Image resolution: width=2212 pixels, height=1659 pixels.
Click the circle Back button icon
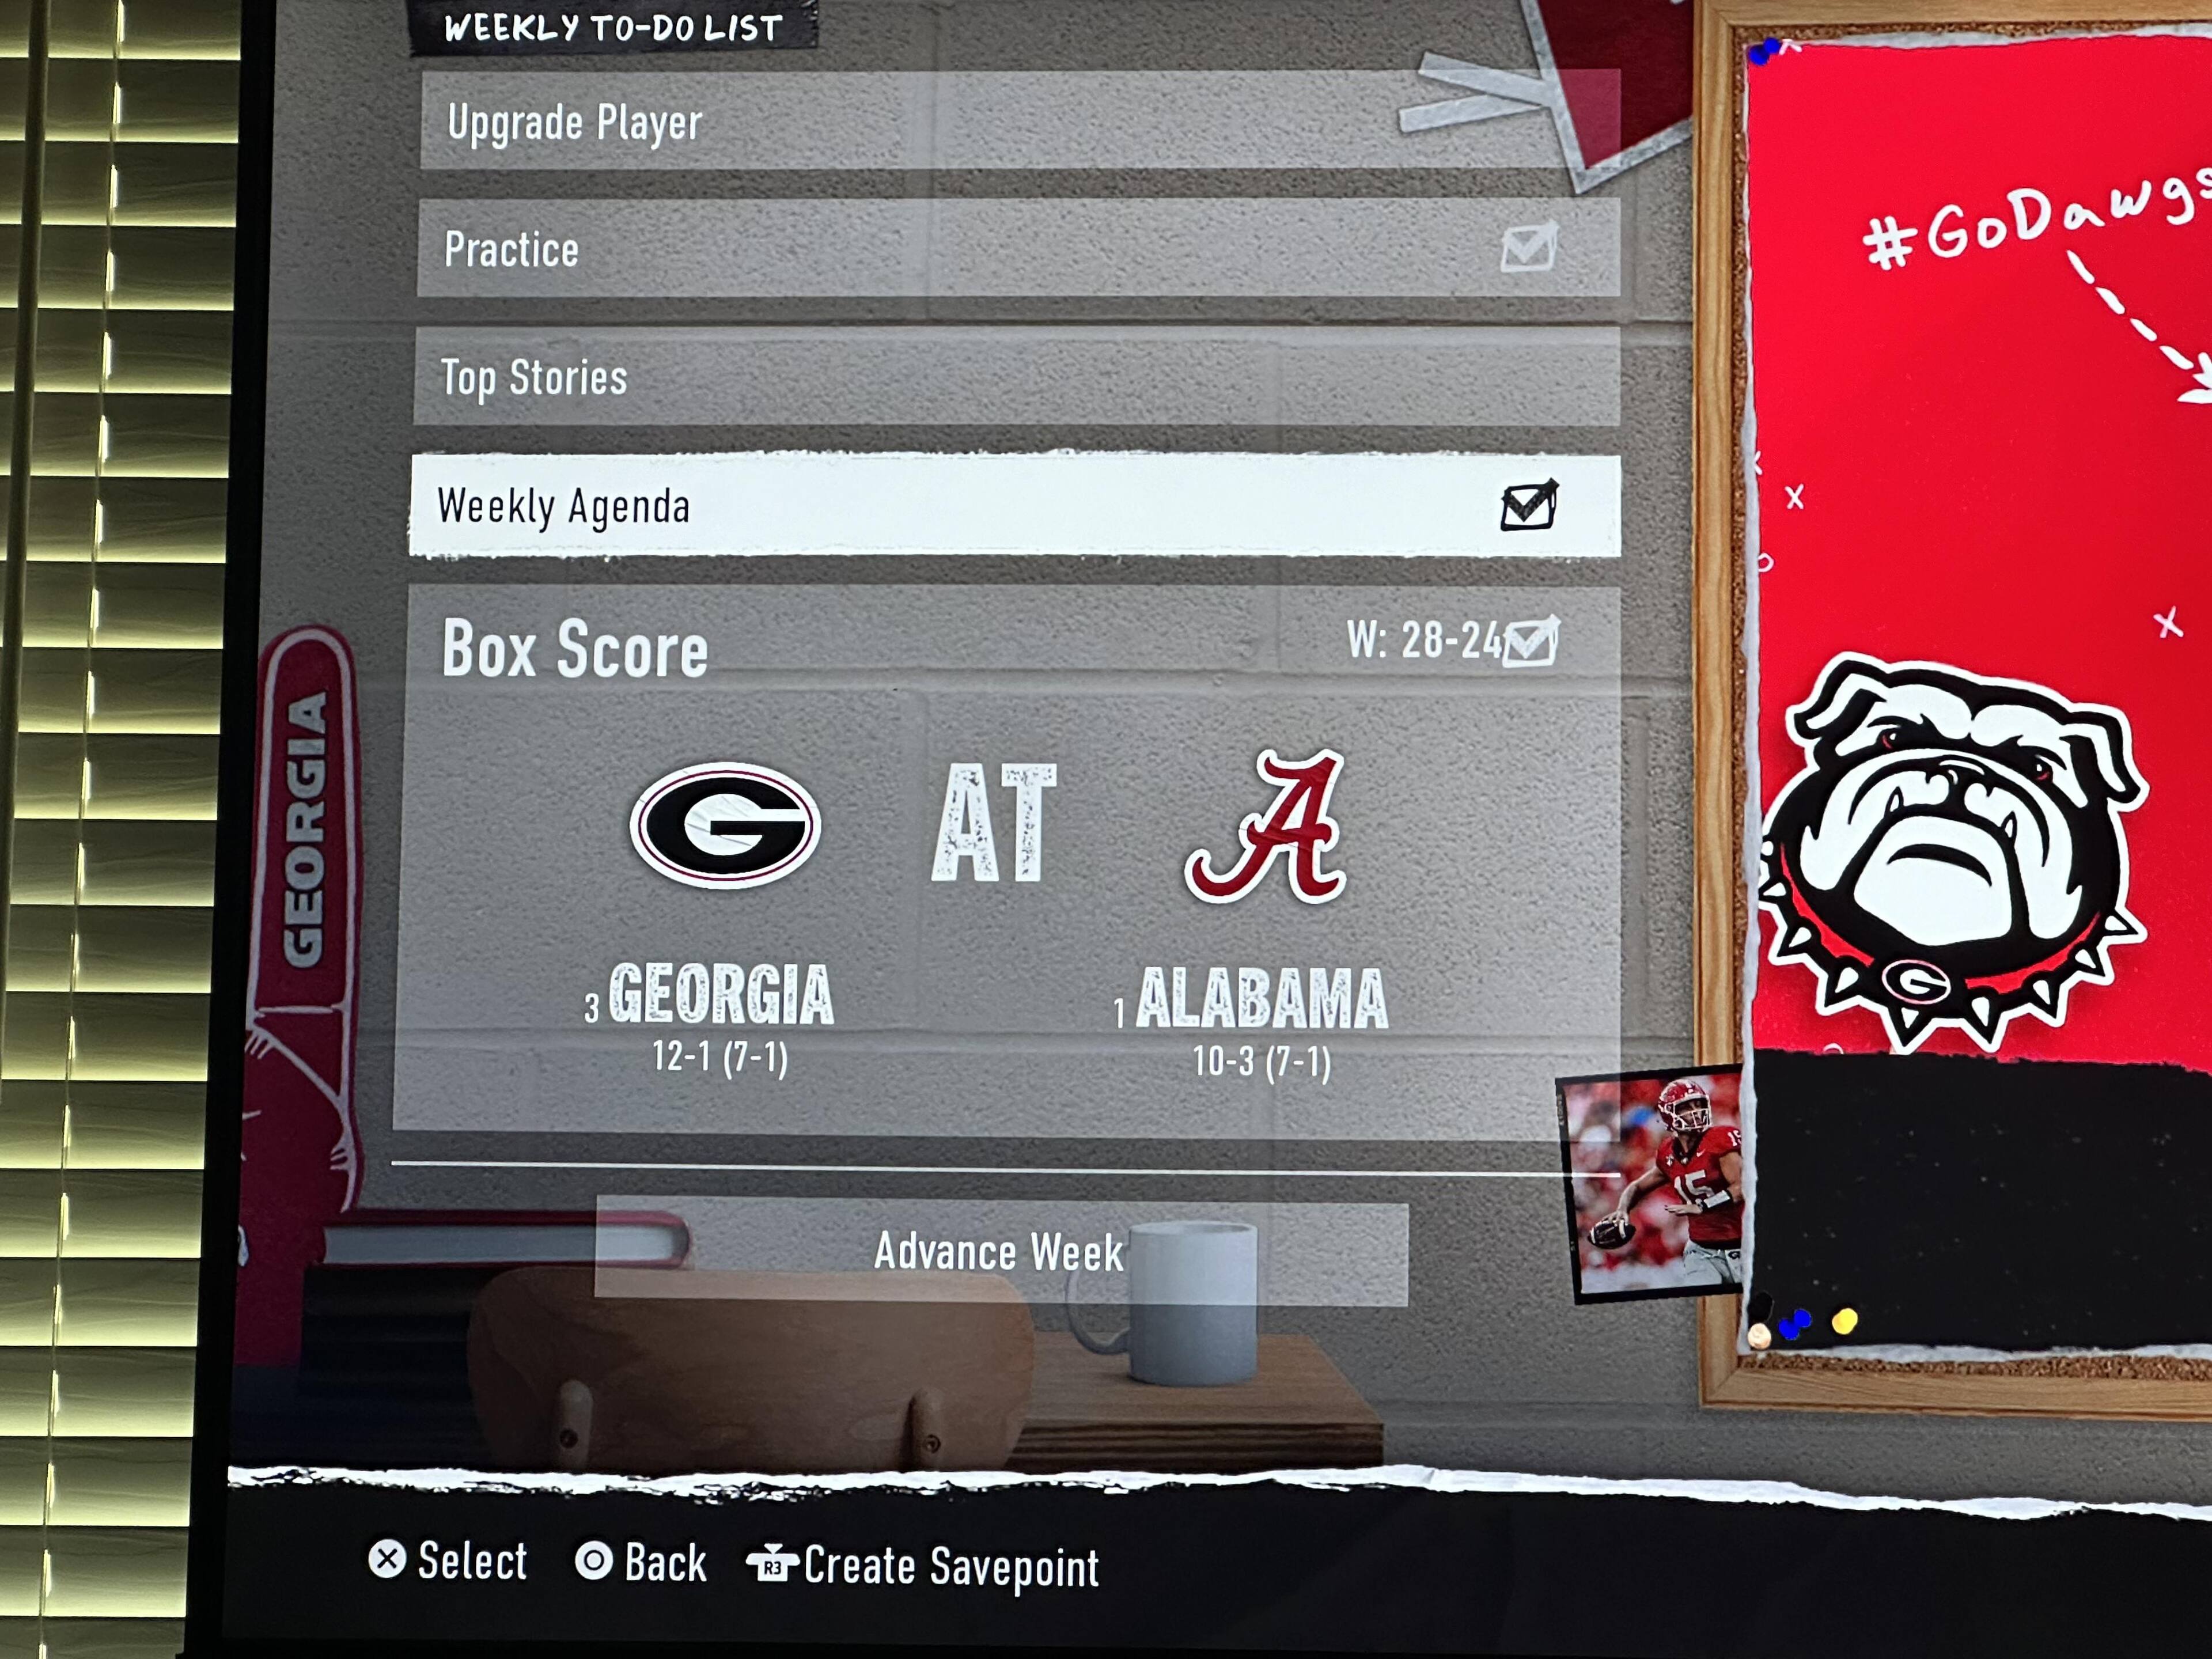click(x=594, y=1560)
